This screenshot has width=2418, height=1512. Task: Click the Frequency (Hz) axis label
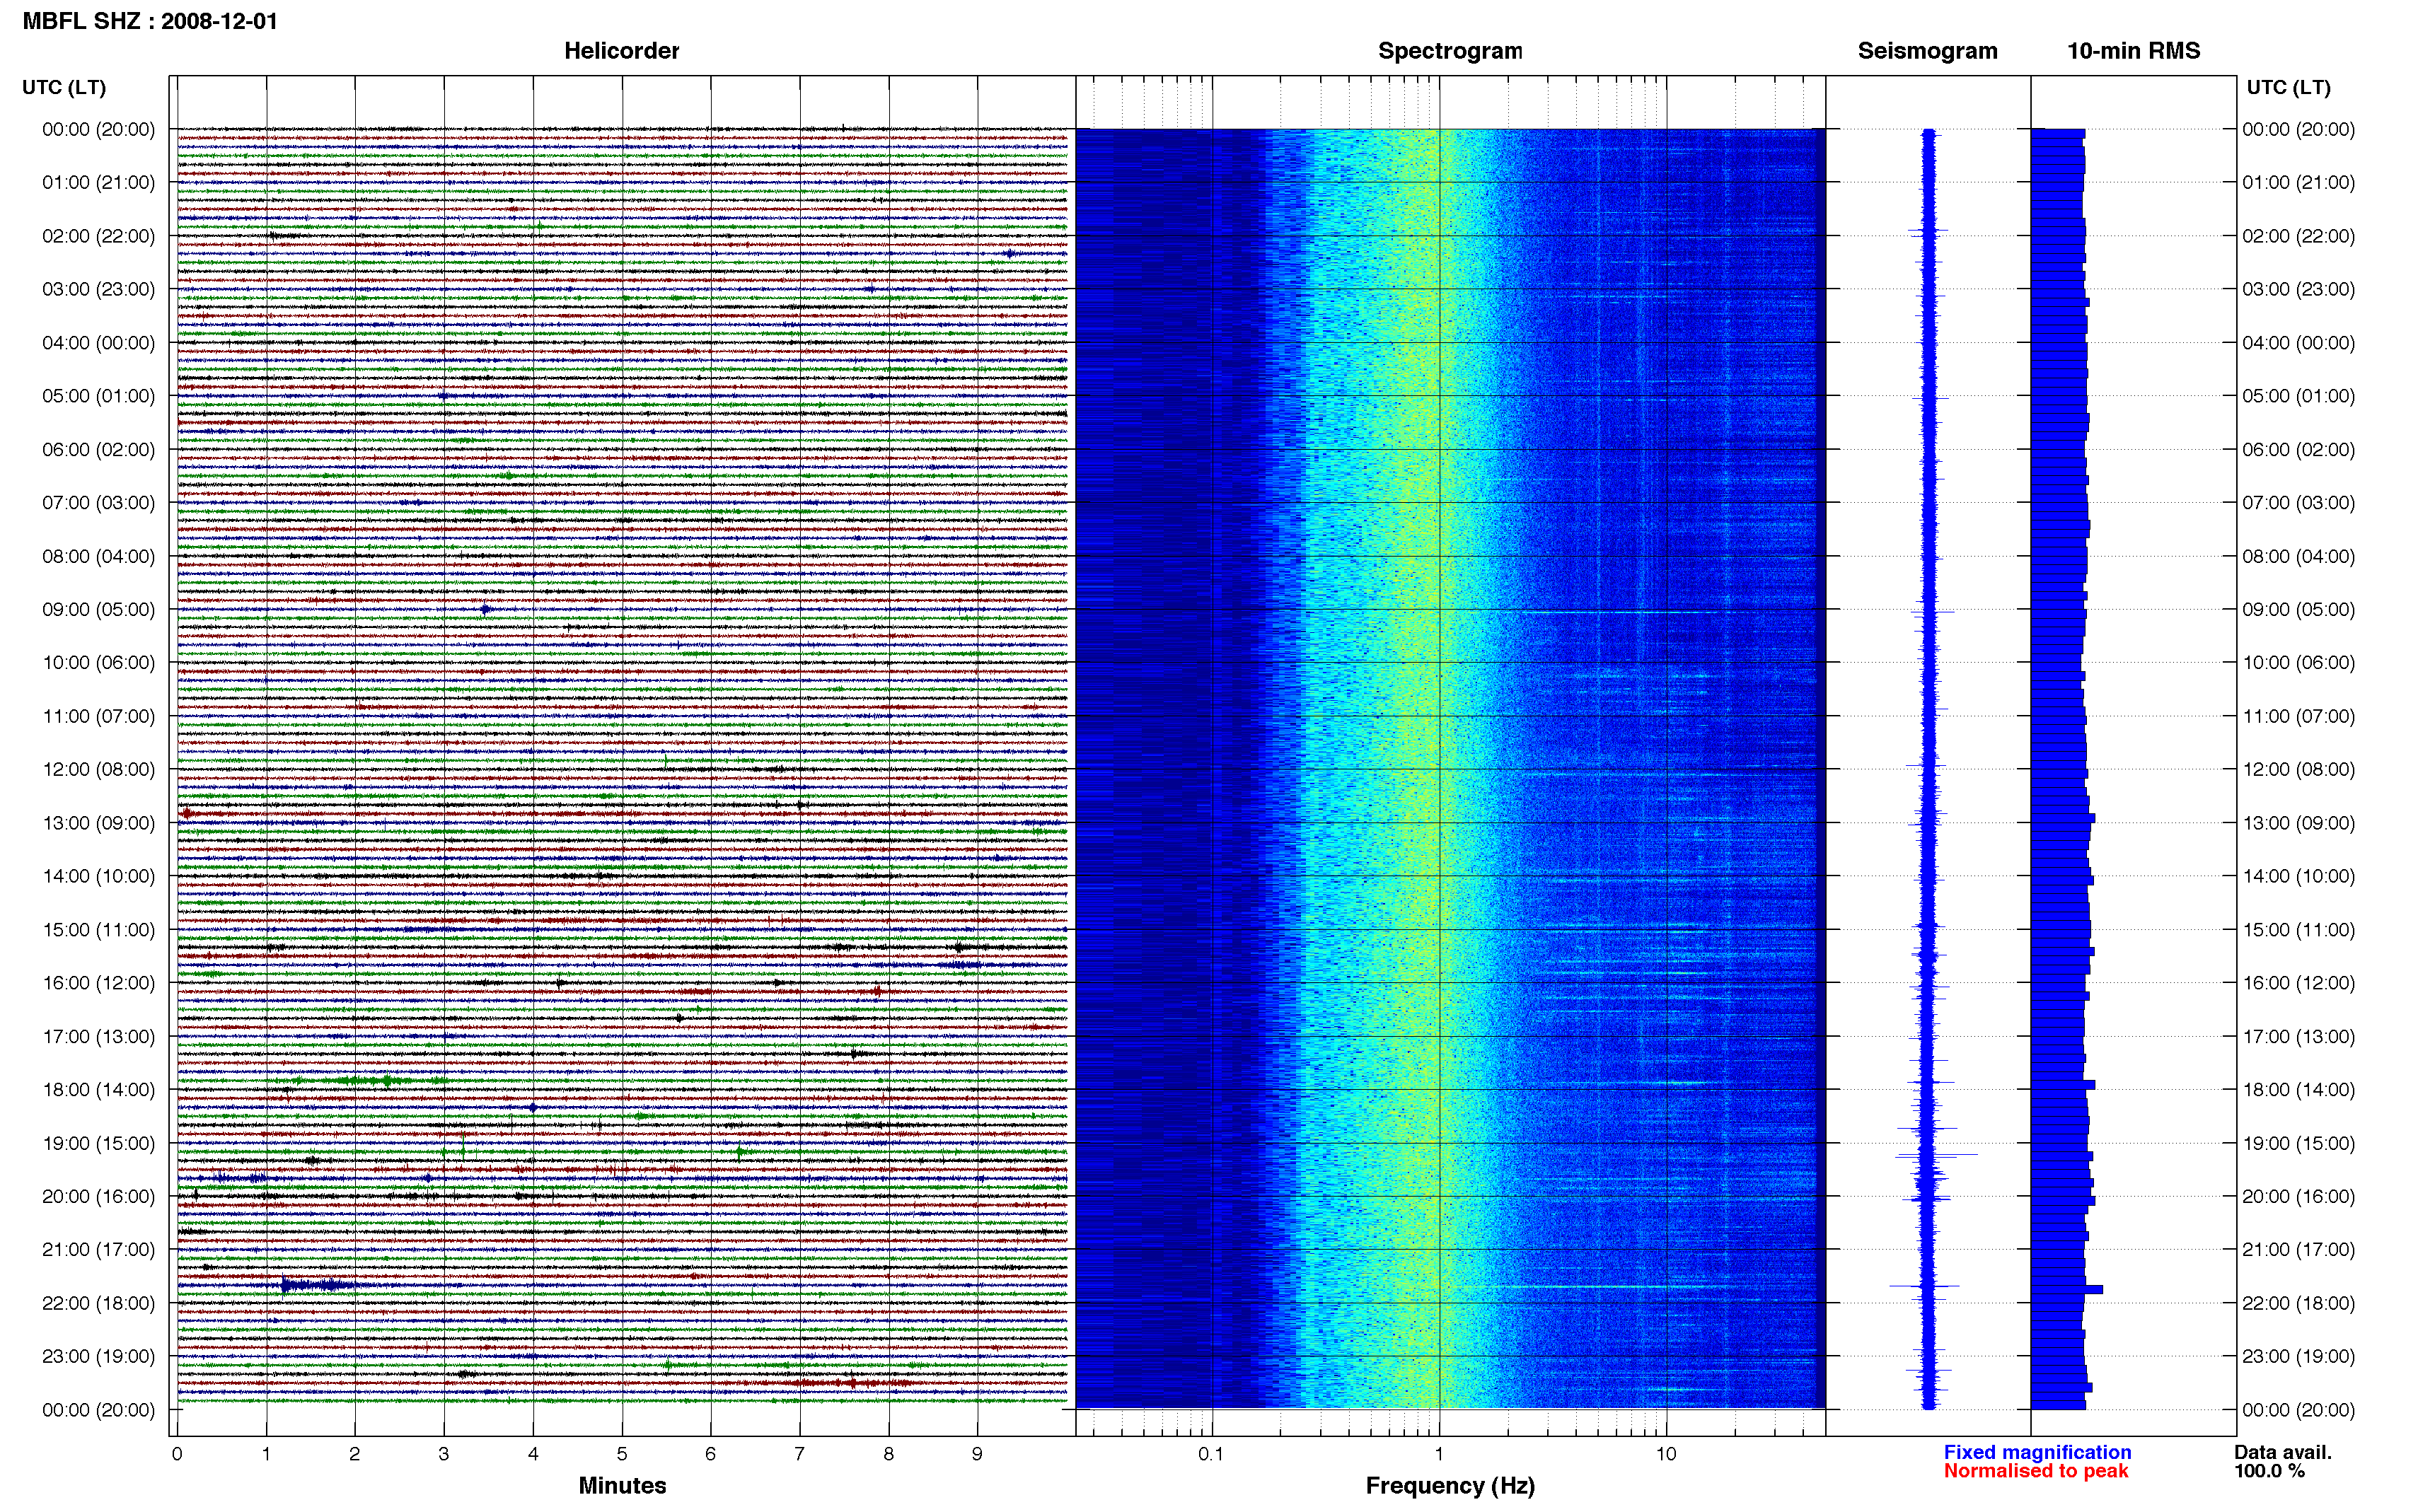click(1450, 1486)
